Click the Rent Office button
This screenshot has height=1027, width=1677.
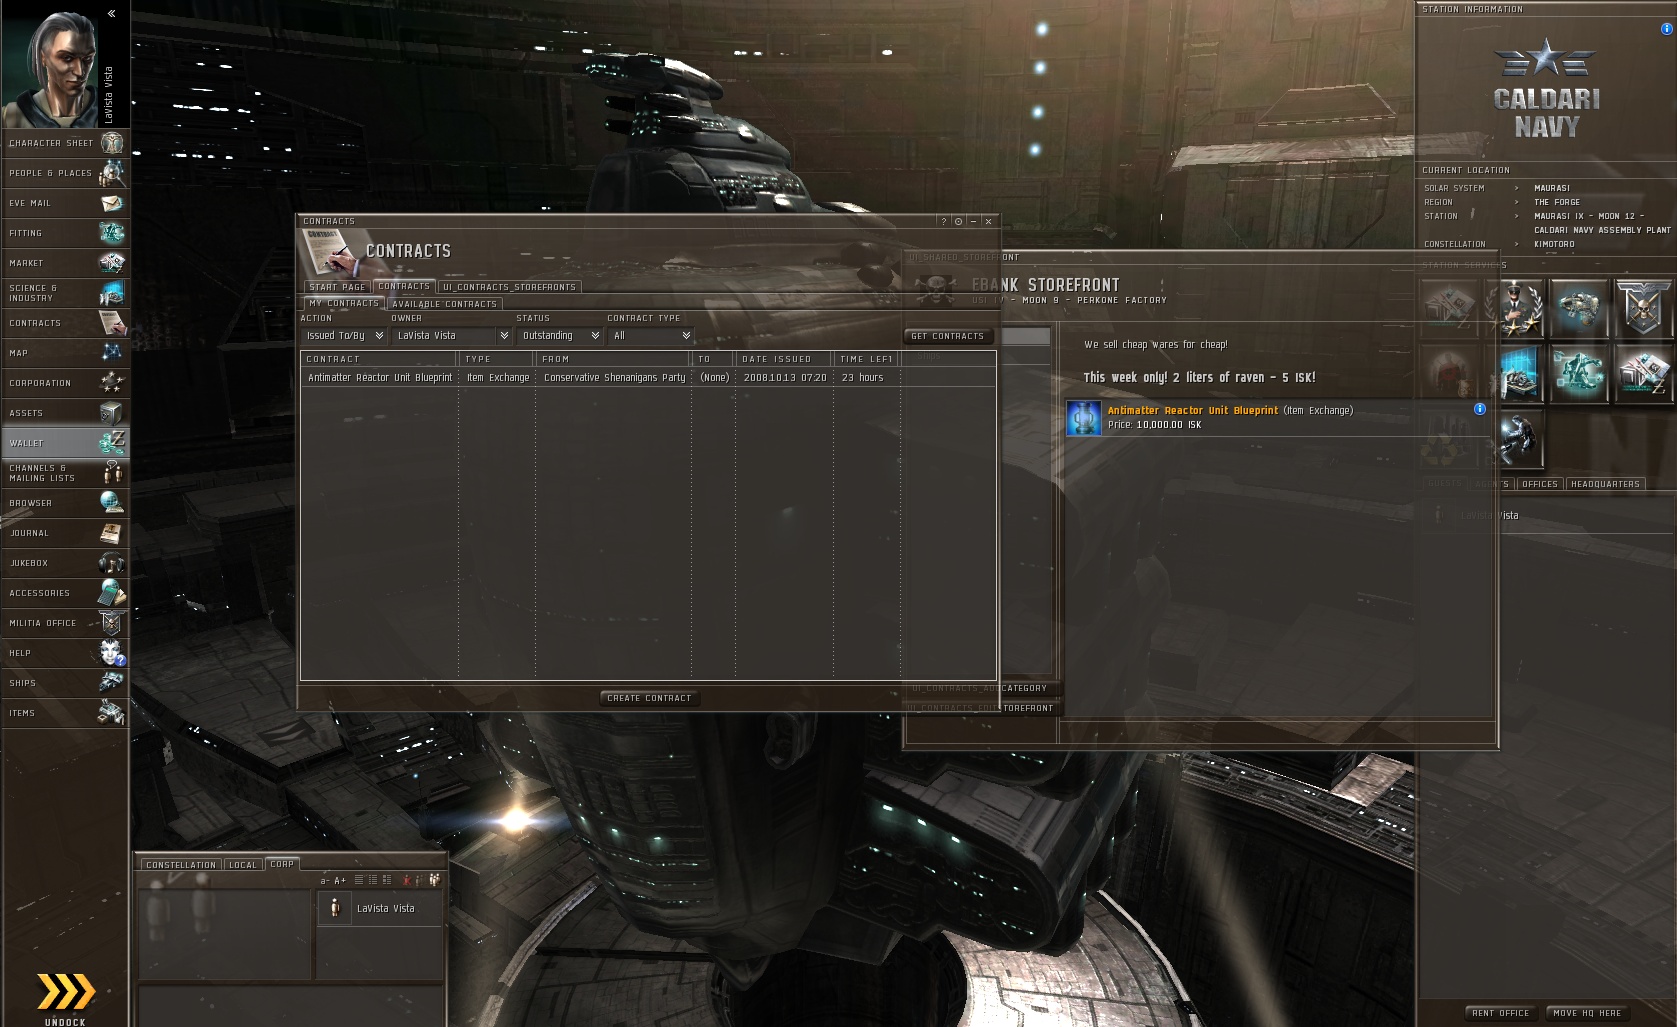[x=1500, y=1013]
